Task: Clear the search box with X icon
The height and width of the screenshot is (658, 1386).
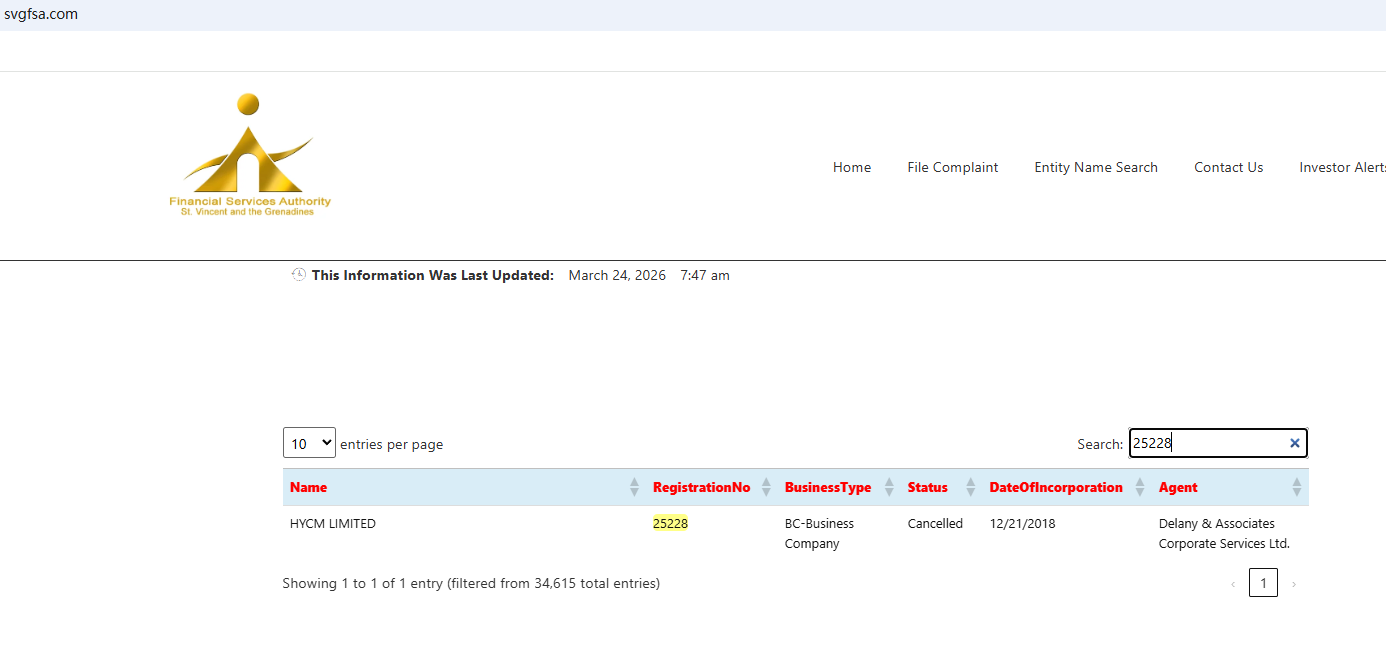Action: point(1294,443)
